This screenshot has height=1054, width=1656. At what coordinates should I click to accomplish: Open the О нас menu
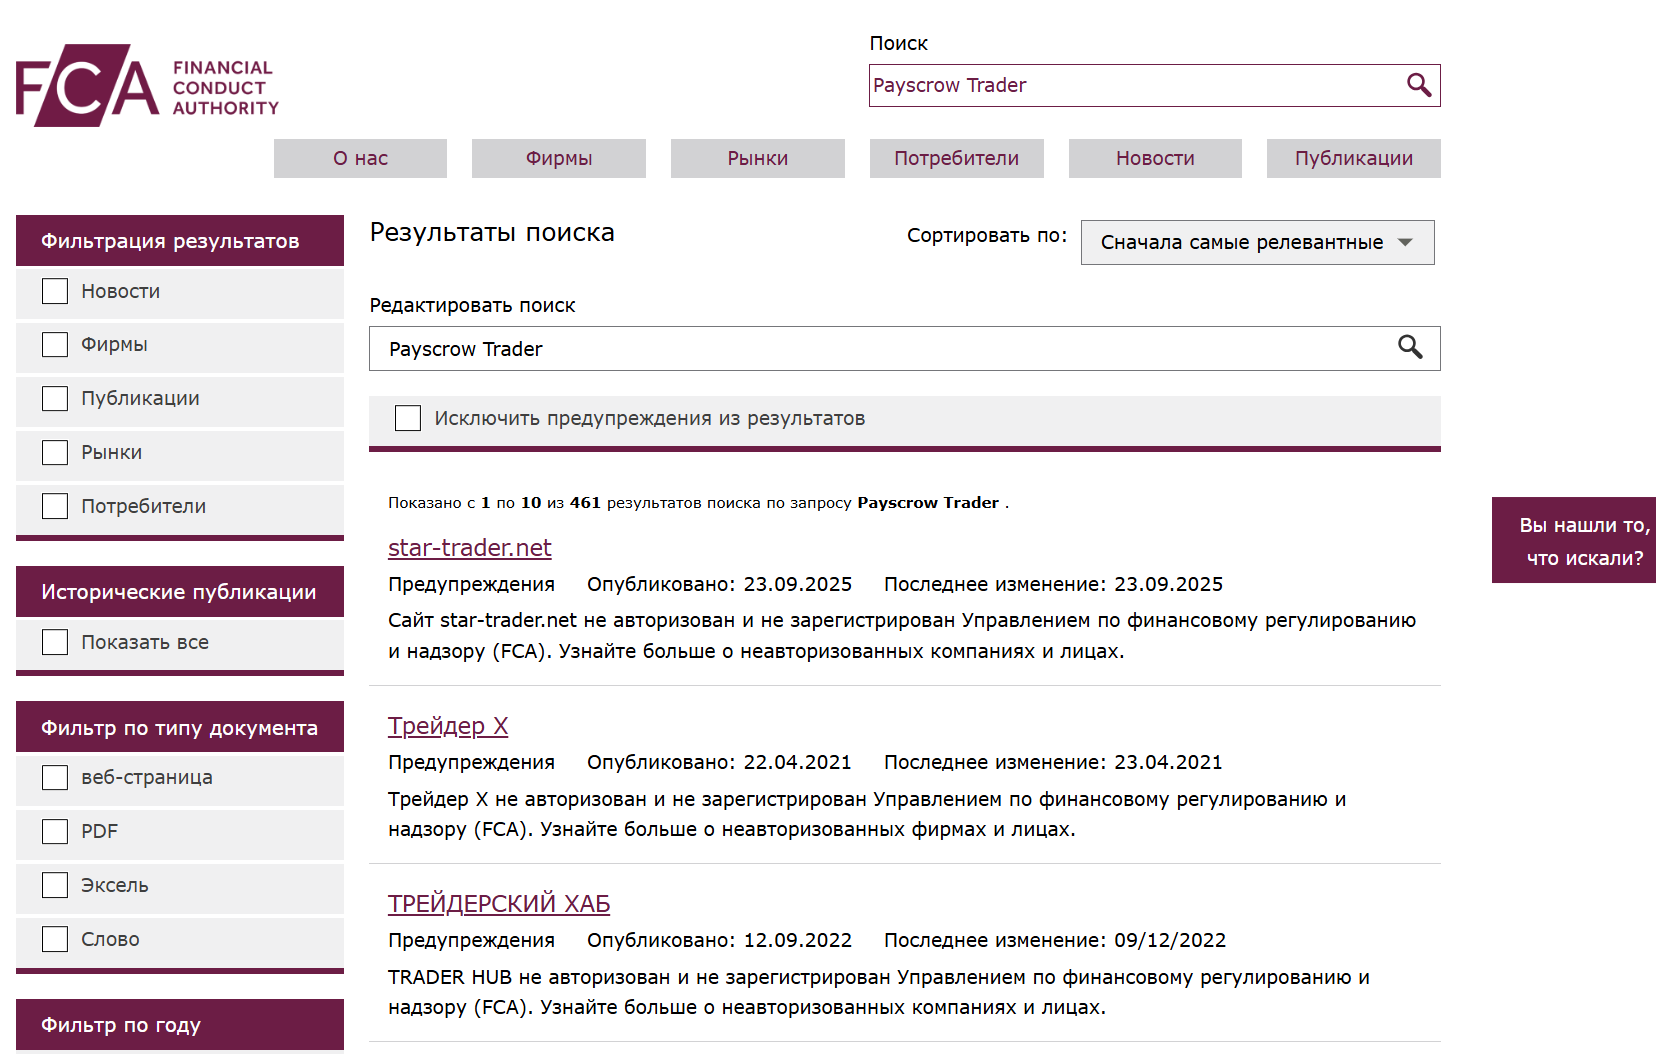point(360,158)
